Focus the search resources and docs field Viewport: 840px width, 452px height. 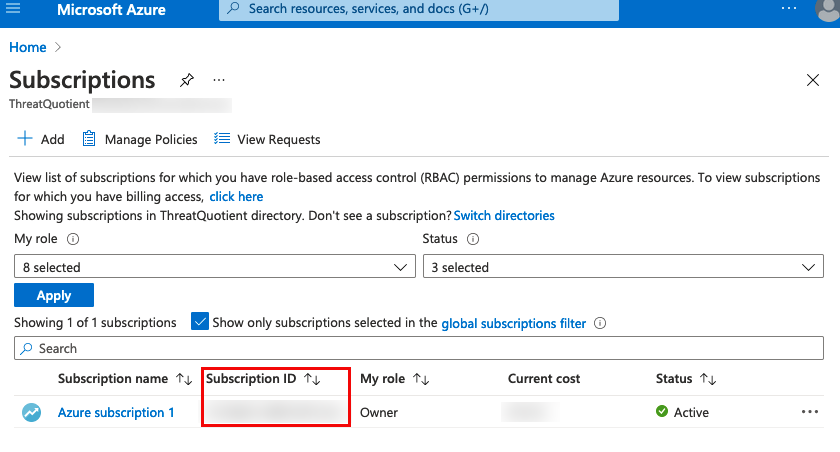pyautogui.click(x=418, y=9)
